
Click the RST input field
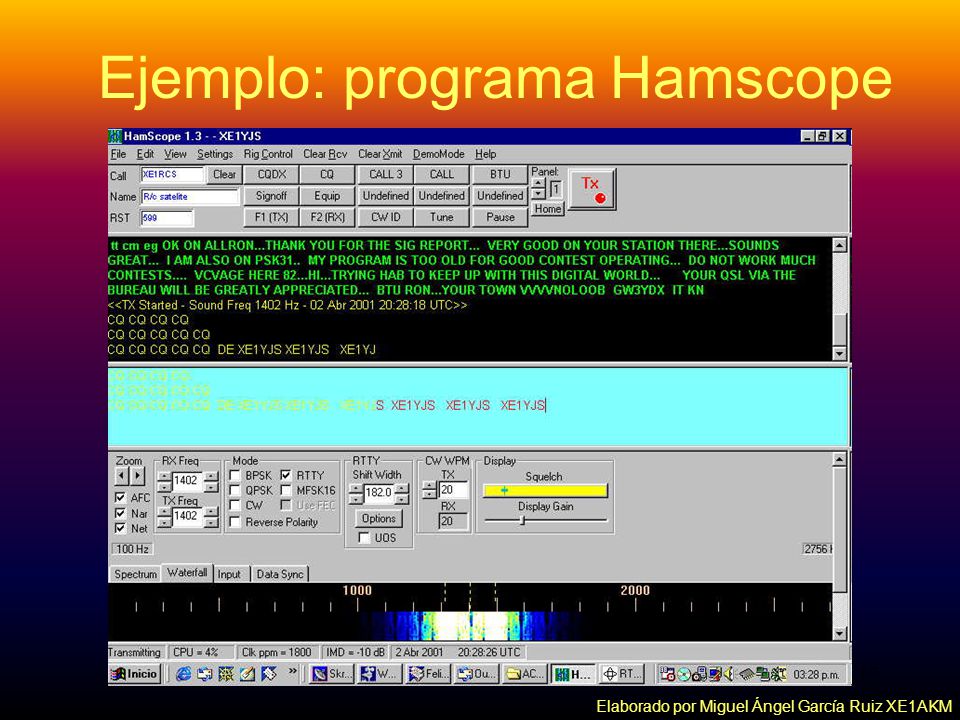(167, 217)
